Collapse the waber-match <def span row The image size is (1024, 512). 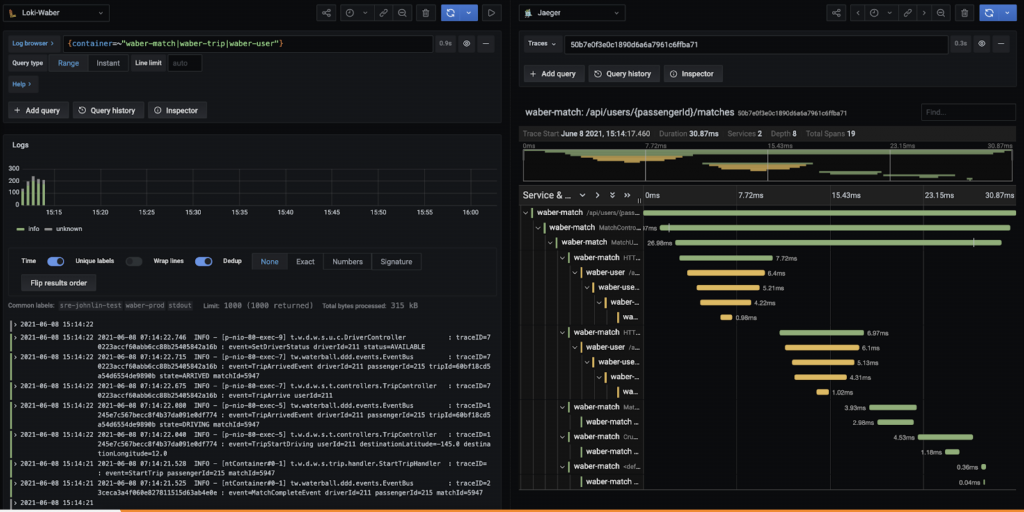(563, 466)
